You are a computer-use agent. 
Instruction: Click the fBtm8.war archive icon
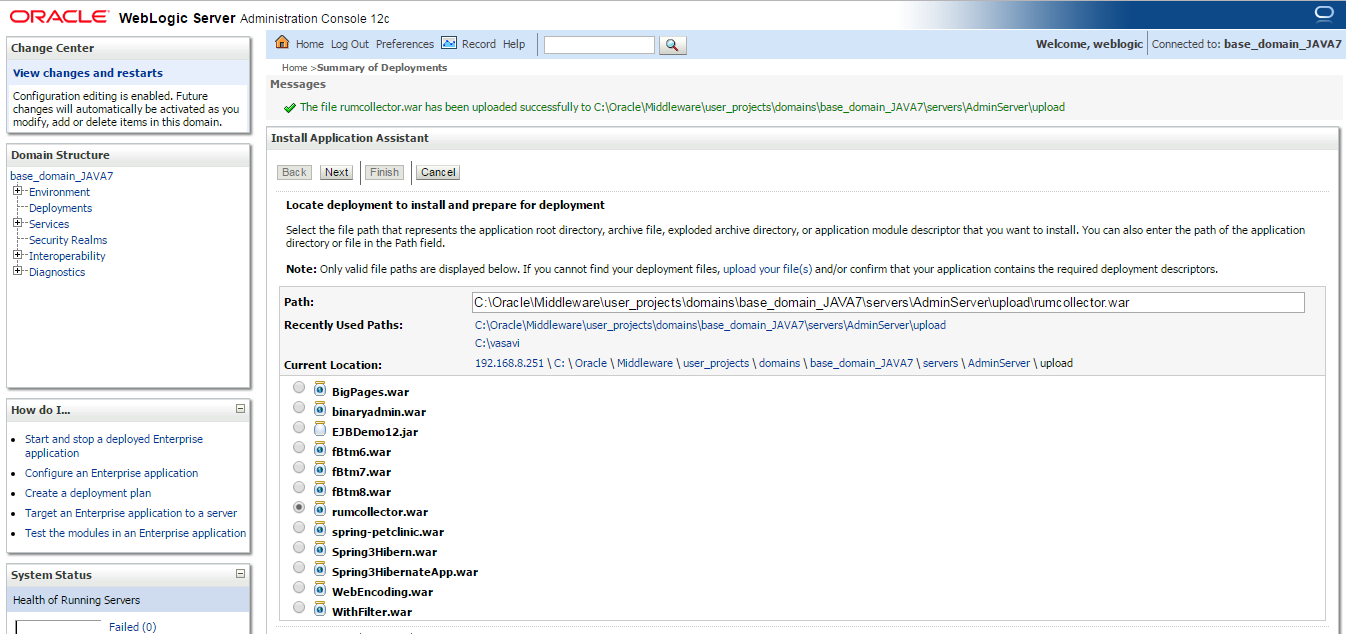320,490
